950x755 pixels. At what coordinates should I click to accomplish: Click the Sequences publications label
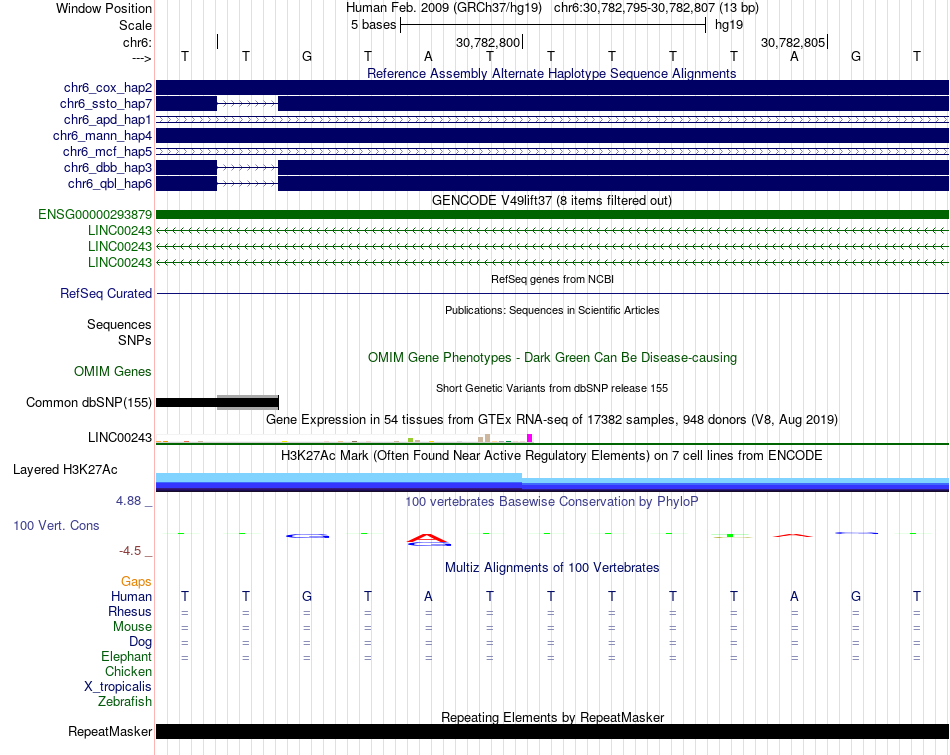tap(119, 324)
